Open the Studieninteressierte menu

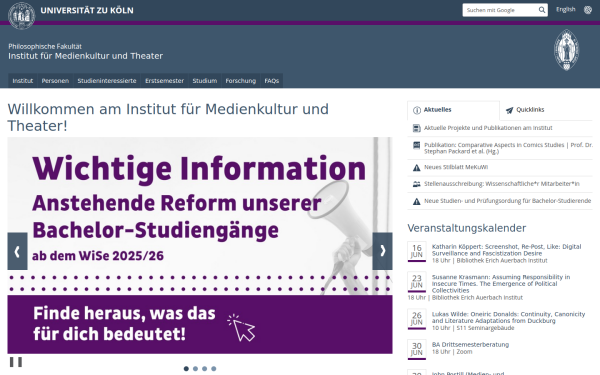(x=107, y=81)
